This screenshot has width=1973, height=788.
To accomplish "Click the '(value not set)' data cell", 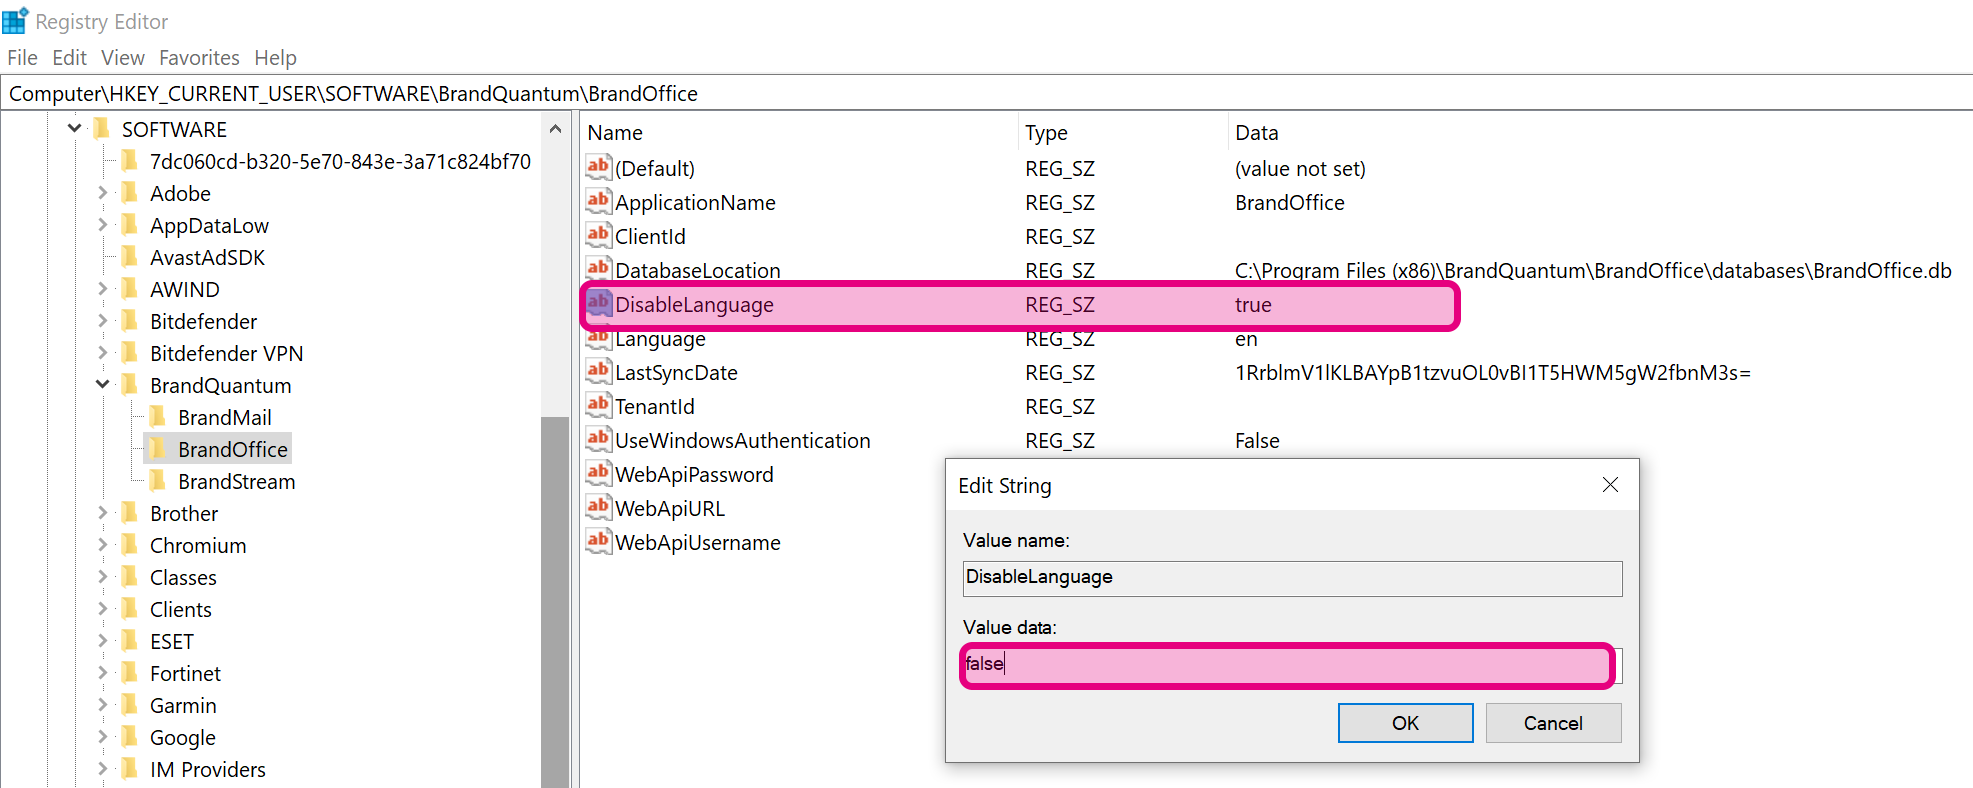I will coord(1300,169).
